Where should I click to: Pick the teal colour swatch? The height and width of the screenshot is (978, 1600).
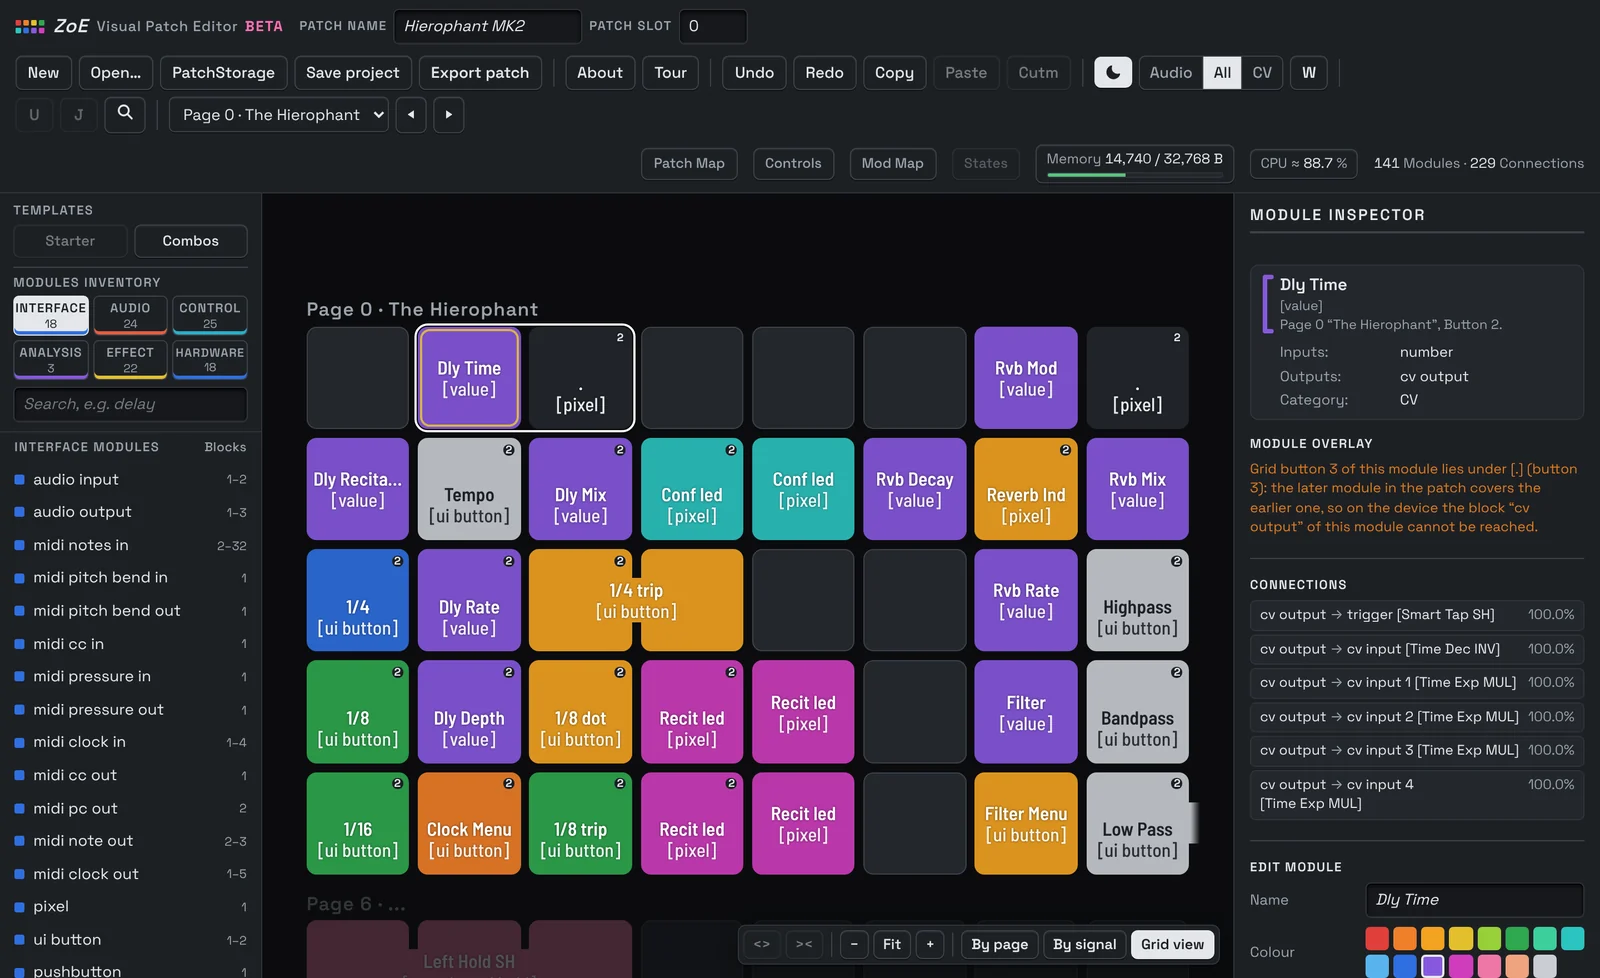[x=1573, y=938]
